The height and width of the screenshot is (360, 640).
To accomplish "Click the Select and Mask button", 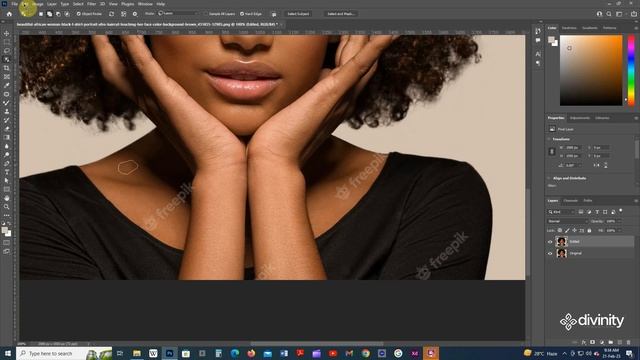I will coord(341,14).
